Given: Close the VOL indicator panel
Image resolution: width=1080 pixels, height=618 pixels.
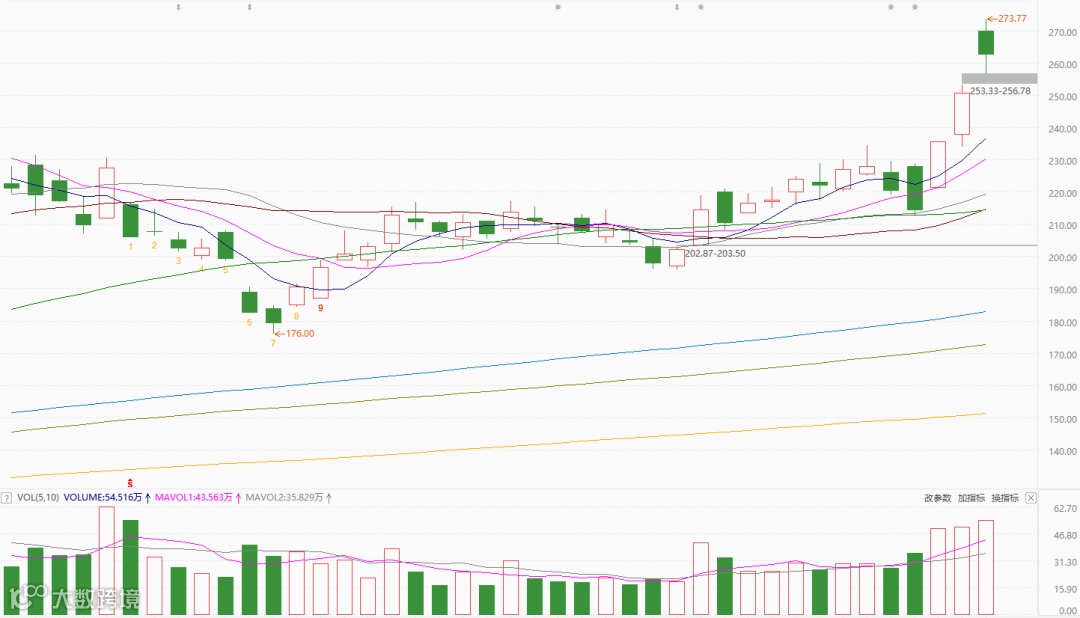Looking at the screenshot, I should (1030, 497).
